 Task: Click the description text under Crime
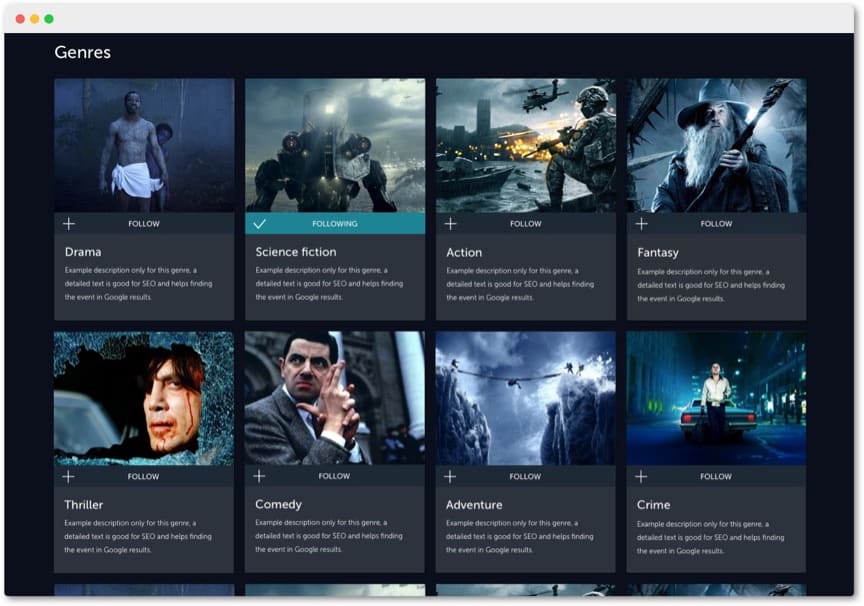(x=710, y=538)
